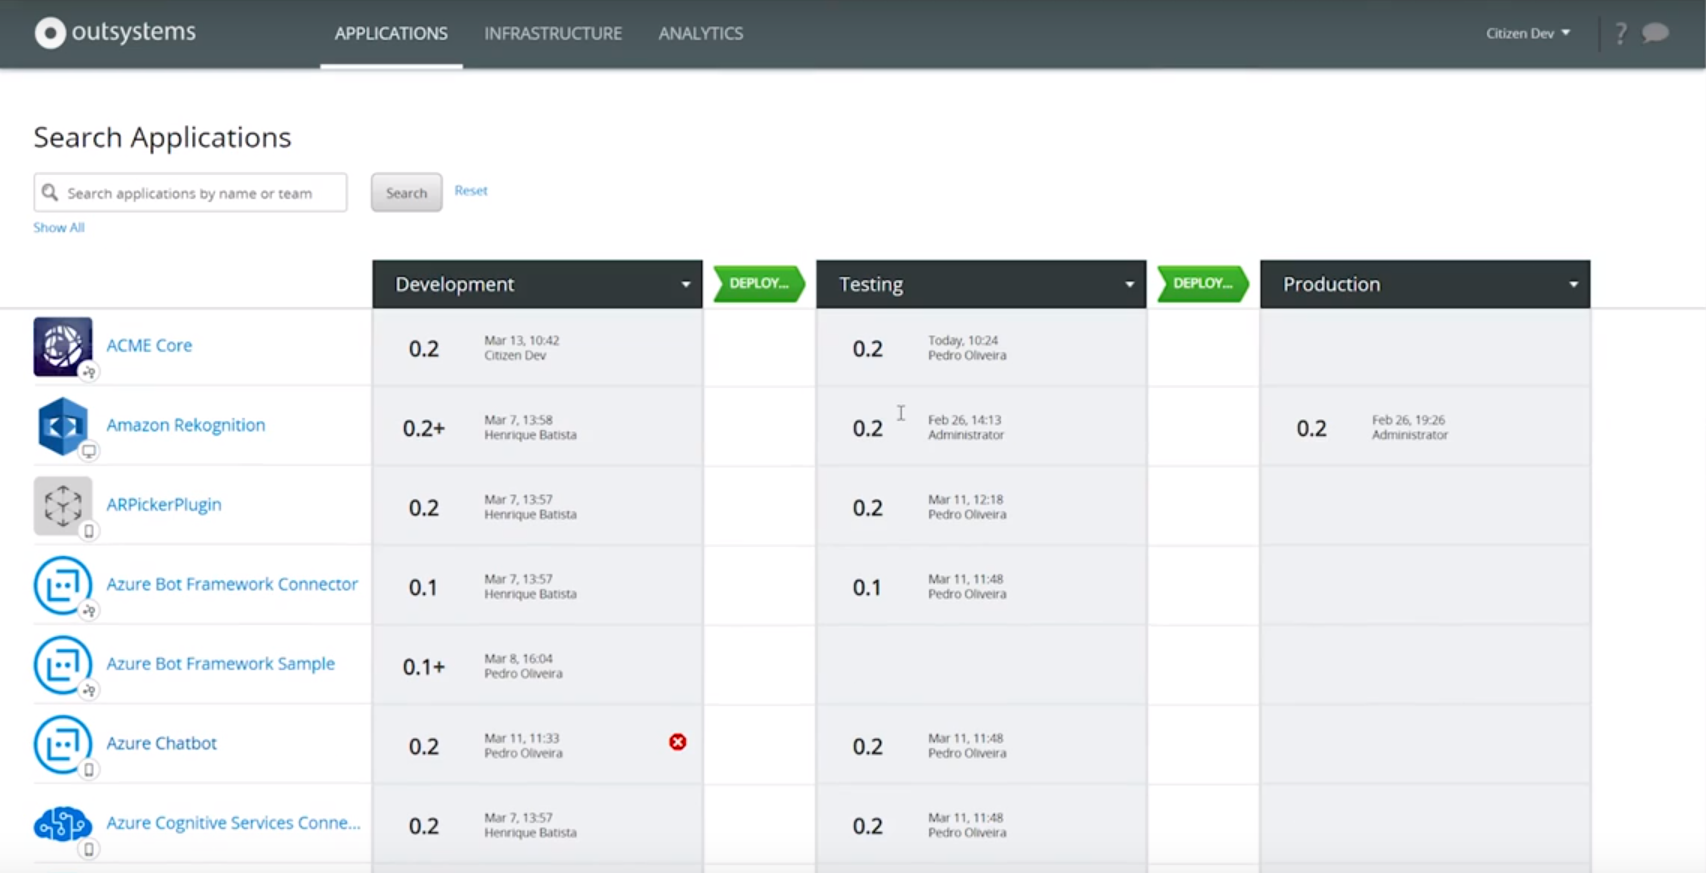Click the Azure Bot Framework Sample icon
Viewport: 1706px width, 873px height.
(62, 665)
